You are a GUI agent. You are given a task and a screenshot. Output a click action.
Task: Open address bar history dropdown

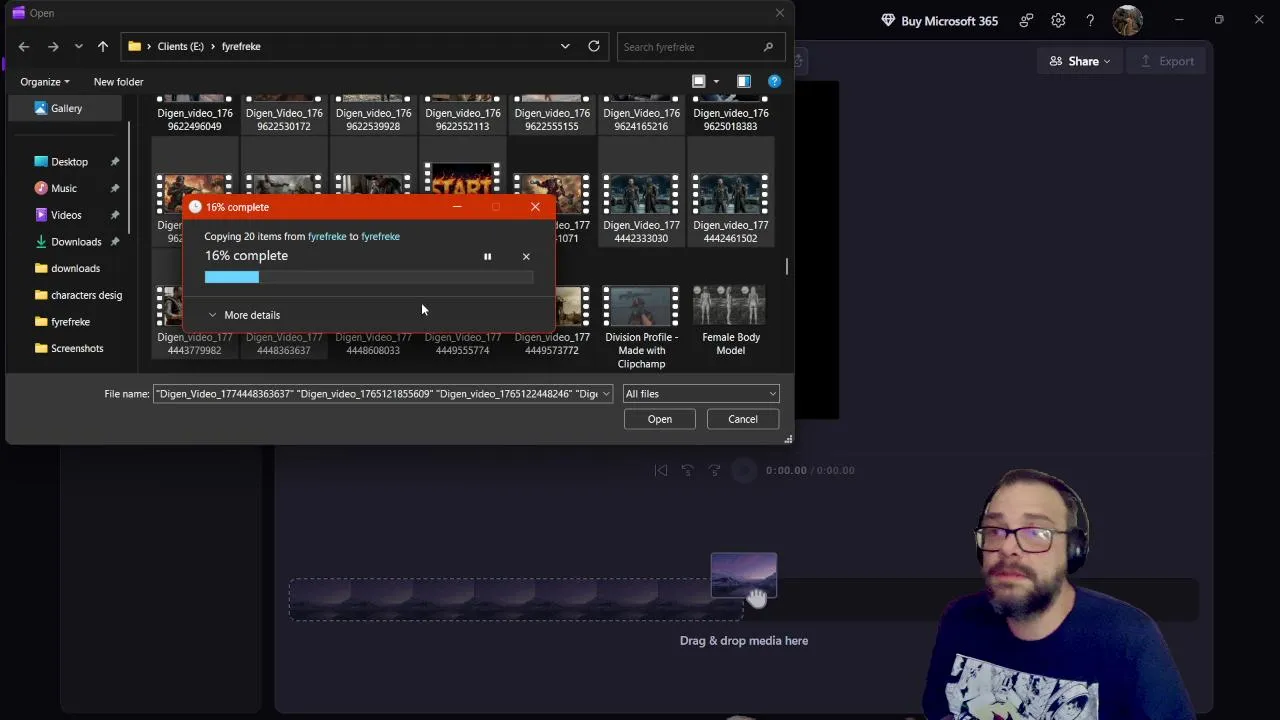[x=565, y=46]
